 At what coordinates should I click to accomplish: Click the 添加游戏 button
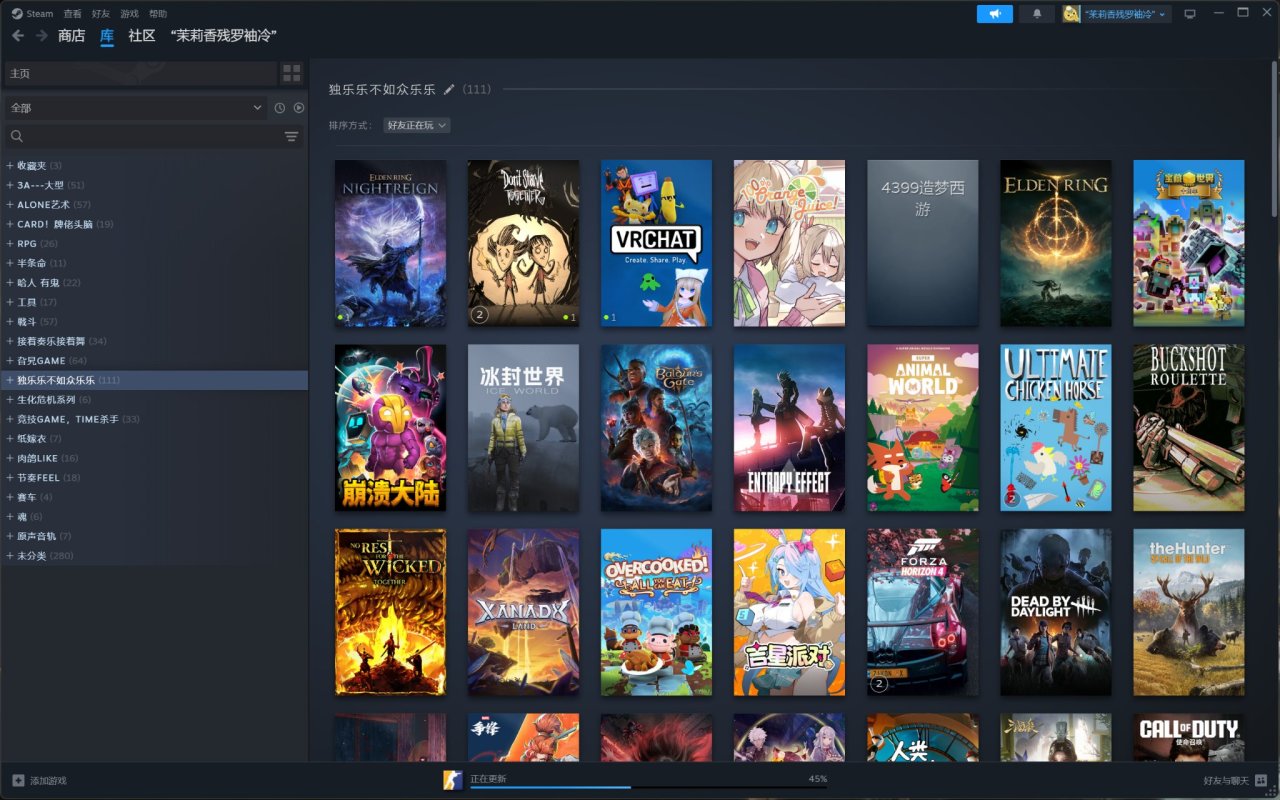coord(39,780)
